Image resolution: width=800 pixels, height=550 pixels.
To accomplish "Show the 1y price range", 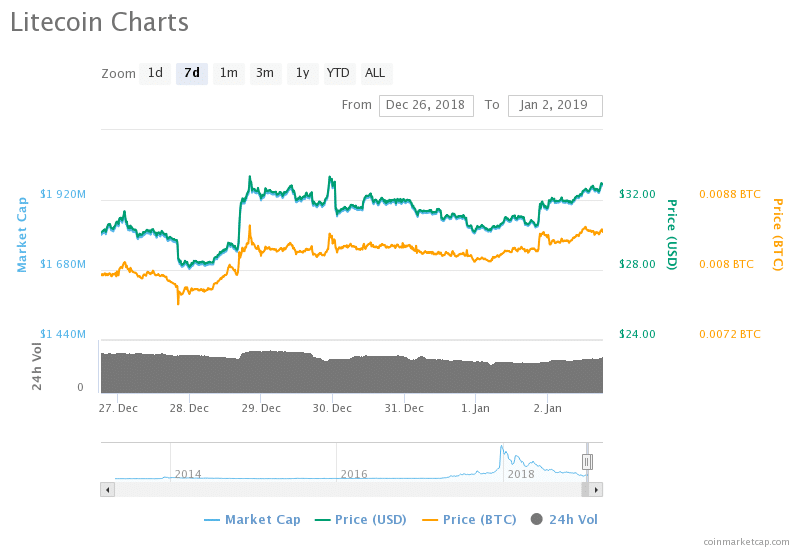I will [303, 73].
